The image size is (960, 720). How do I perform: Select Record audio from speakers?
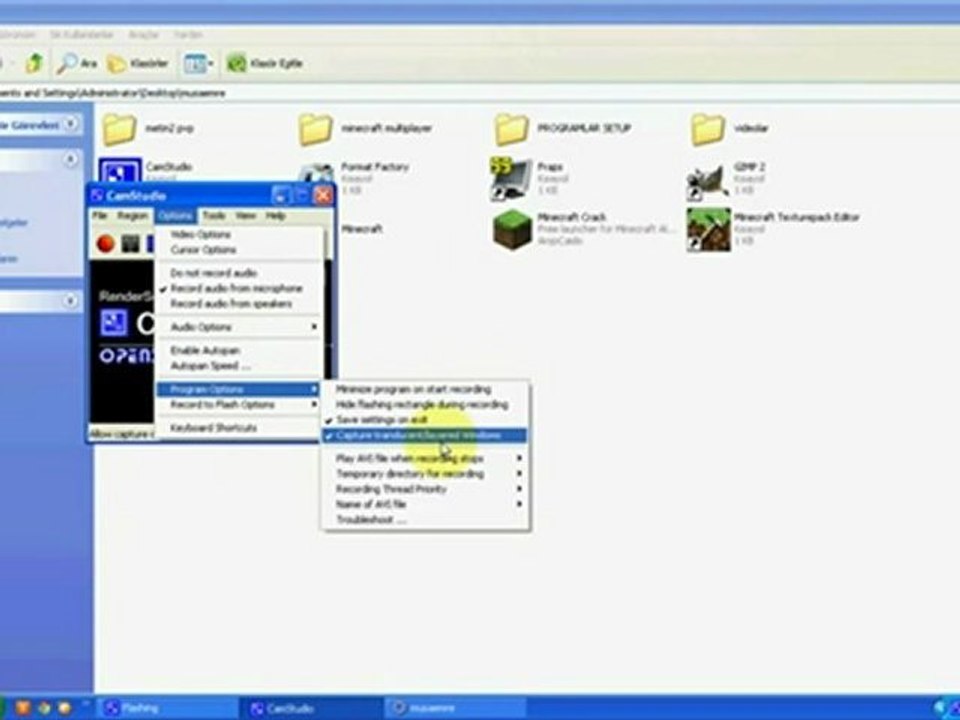pos(239,304)
